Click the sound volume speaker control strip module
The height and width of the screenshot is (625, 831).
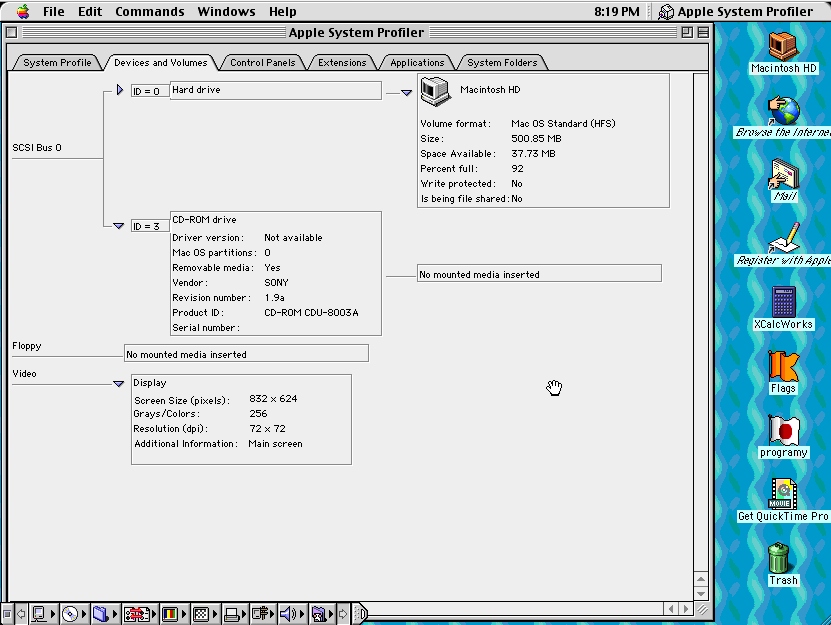292,614
